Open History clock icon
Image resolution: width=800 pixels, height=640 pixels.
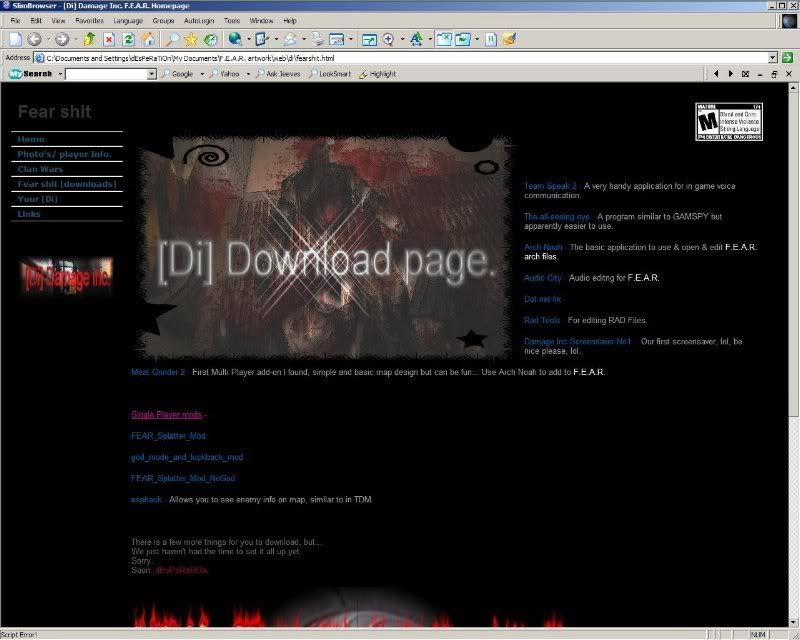point(210,39)
